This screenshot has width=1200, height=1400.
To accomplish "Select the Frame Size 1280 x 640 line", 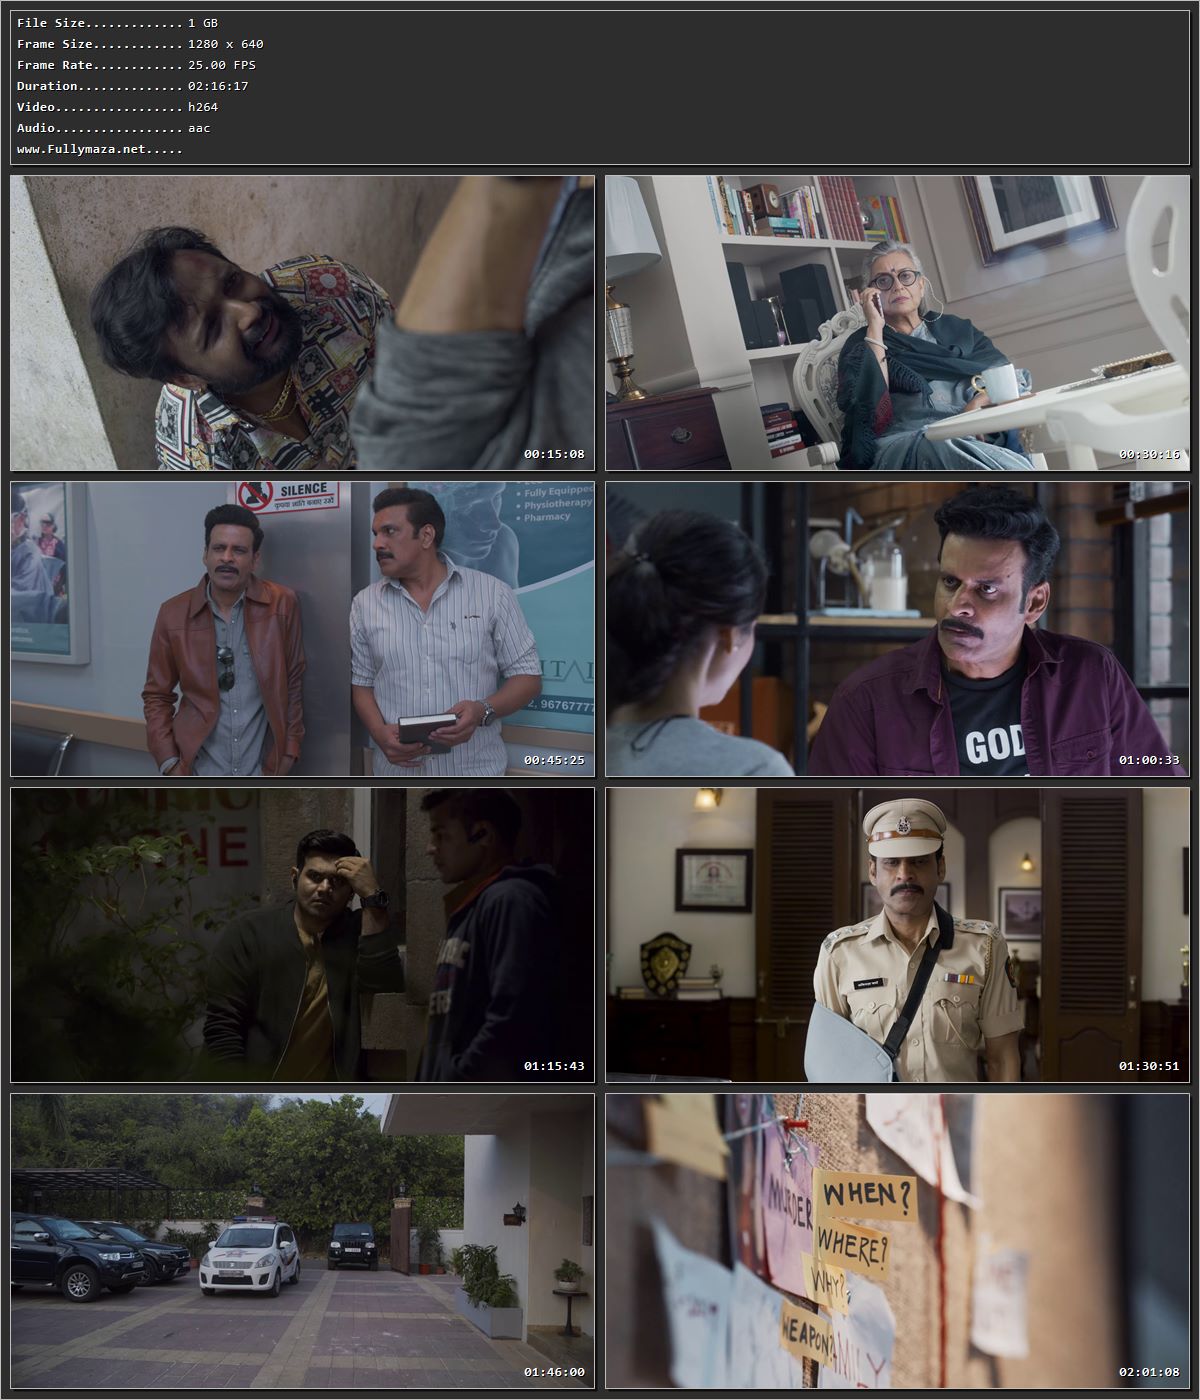I will pos(140,44).
